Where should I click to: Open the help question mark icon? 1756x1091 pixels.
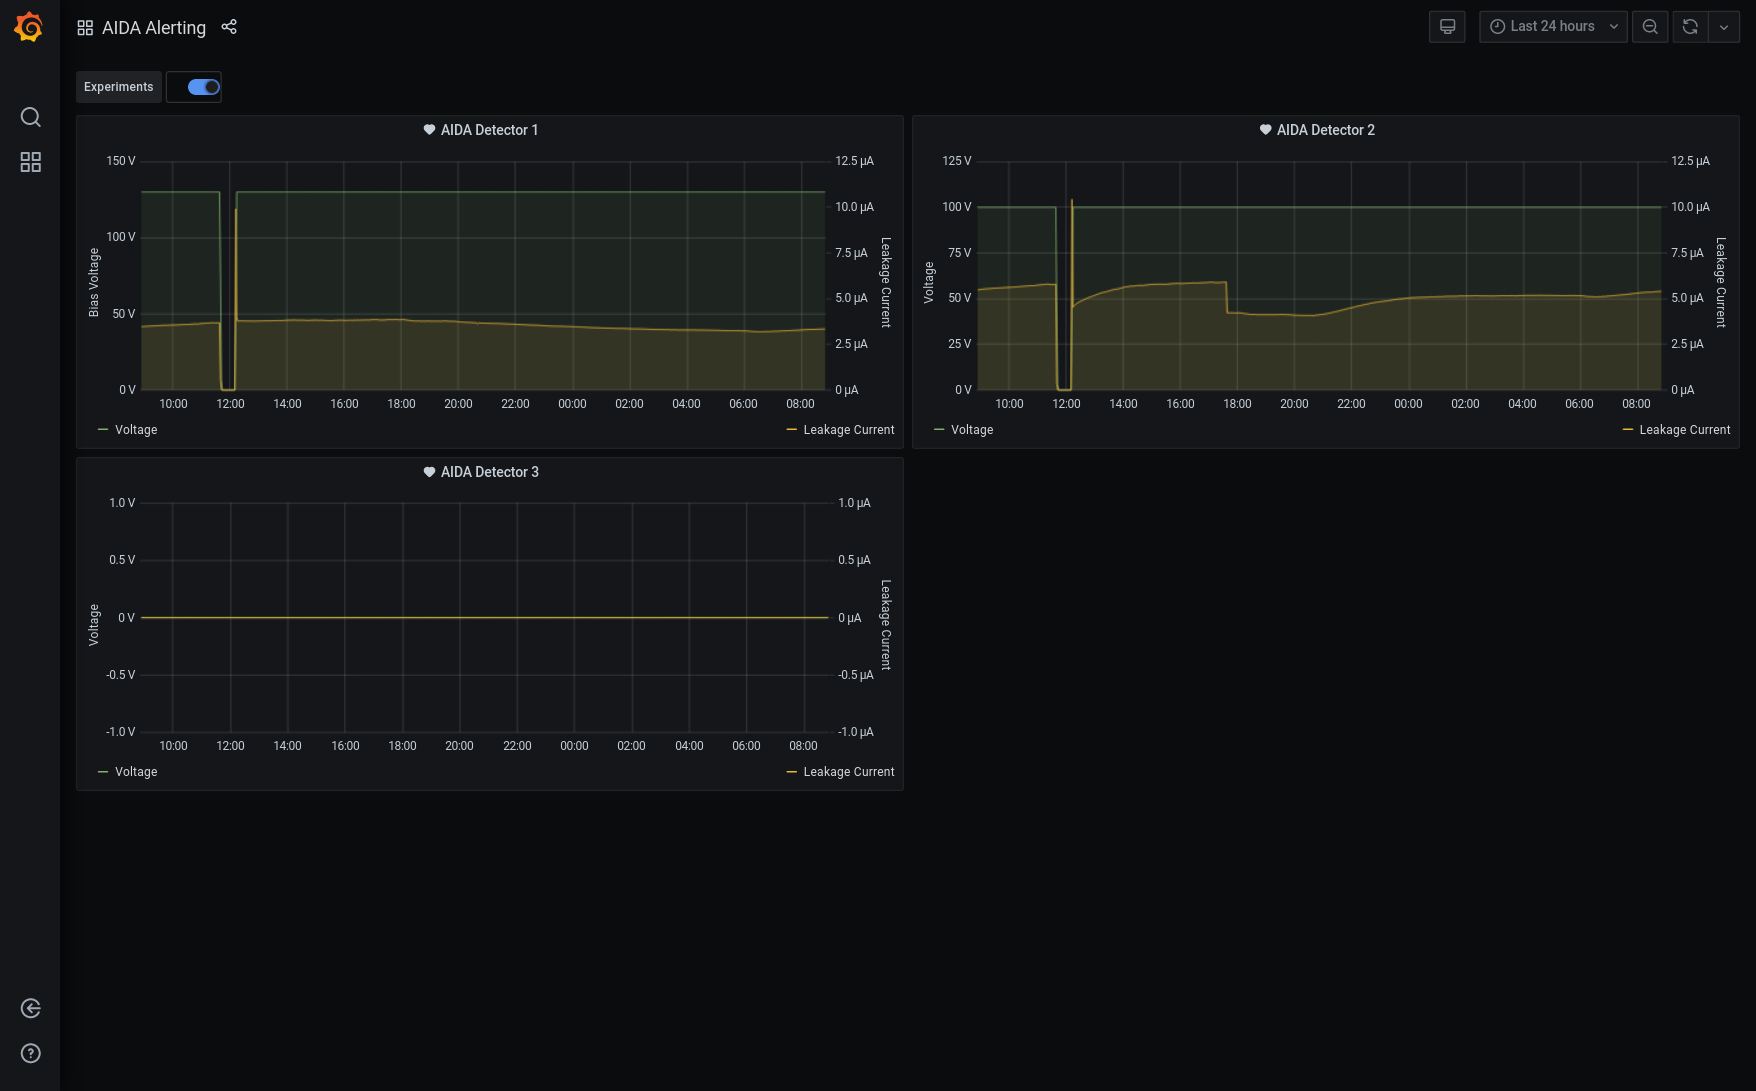point(31,1053)
